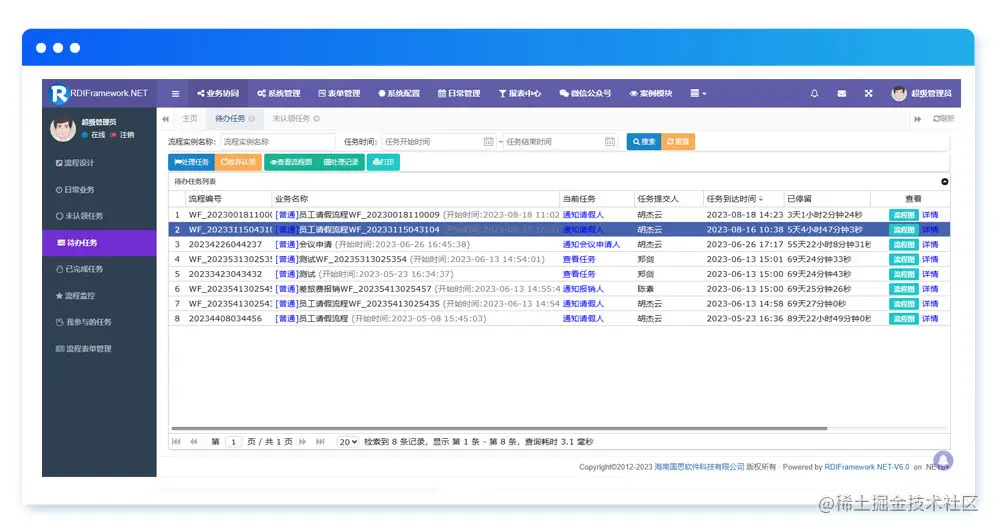Screen dimensions: 996x531
Task: Open the mail envelope icon
Action: tap(842, 93)
